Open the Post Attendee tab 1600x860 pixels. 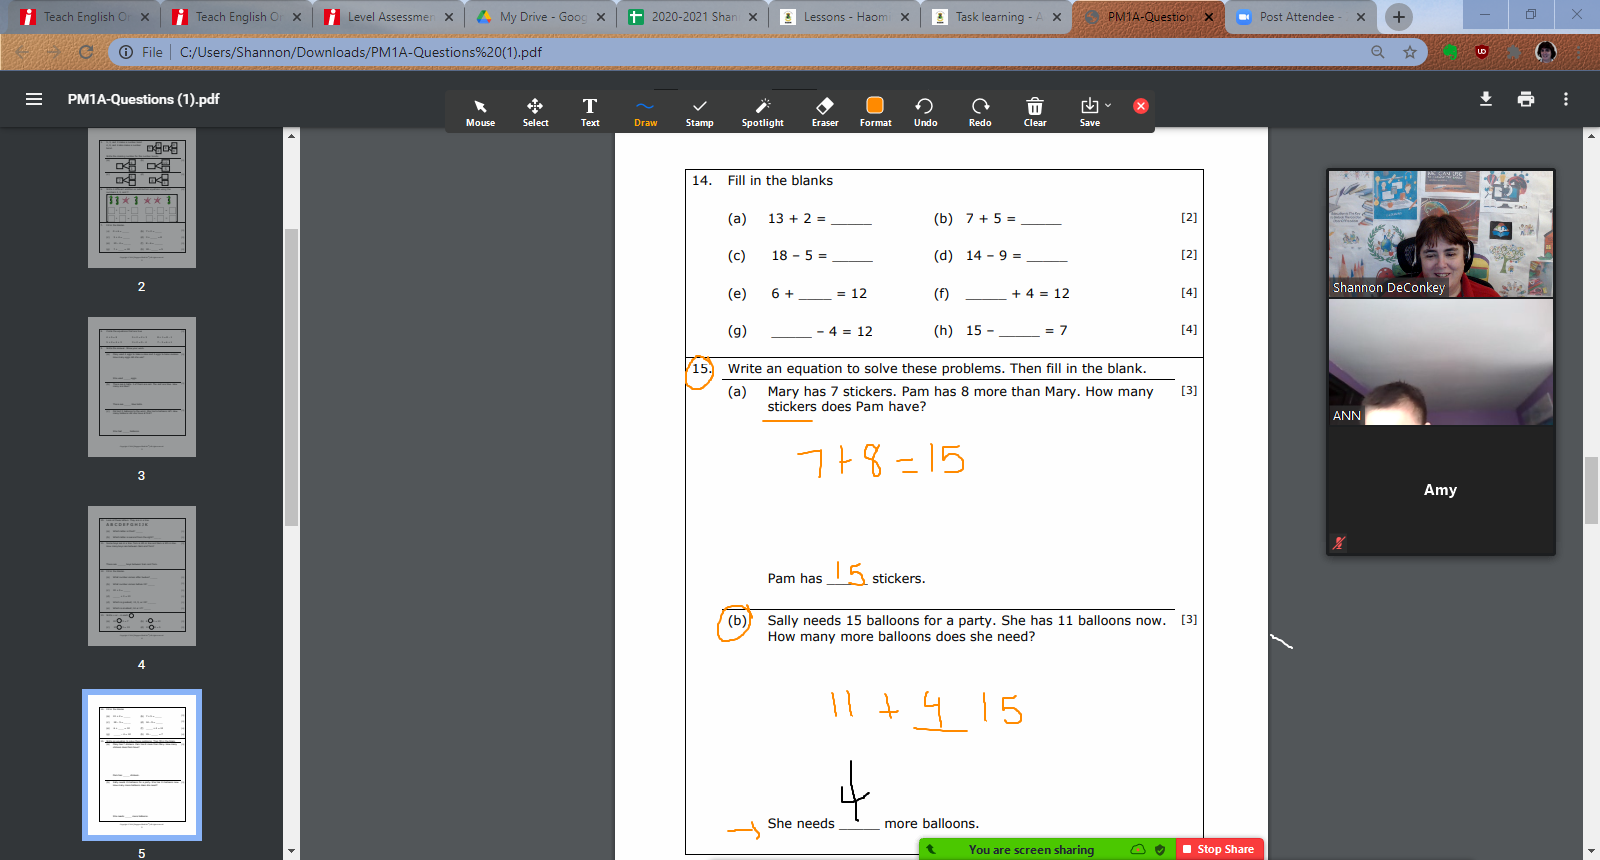[x=1300, y=16]
